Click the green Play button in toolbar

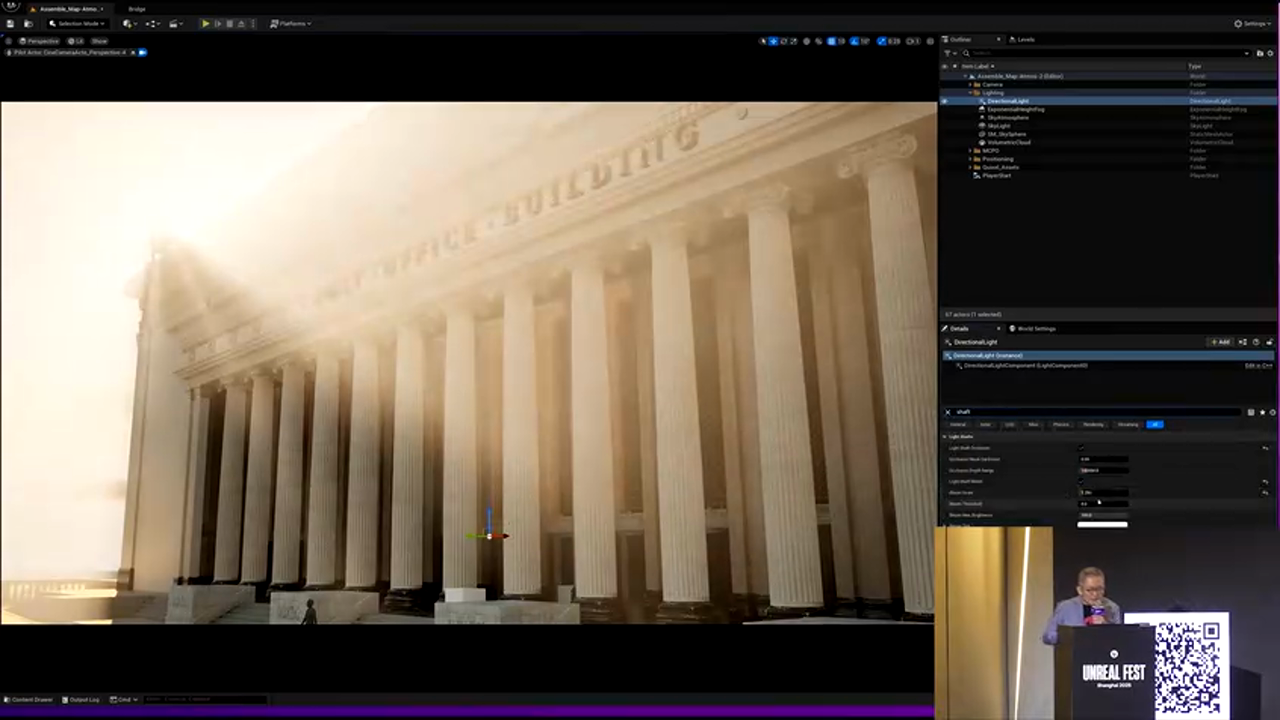[206, 23]
